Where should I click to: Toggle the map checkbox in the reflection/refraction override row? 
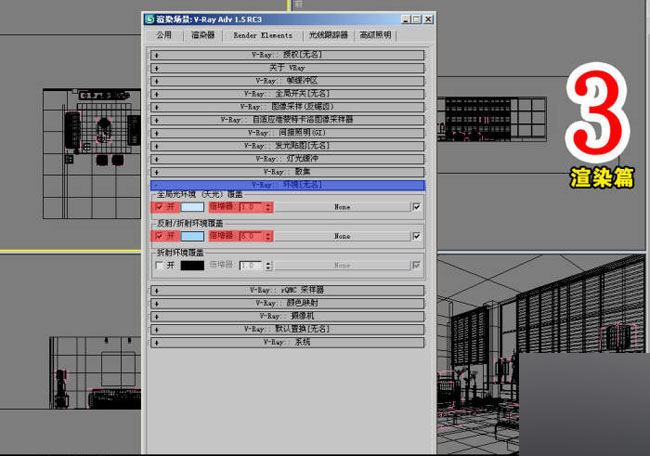point(416,236)
